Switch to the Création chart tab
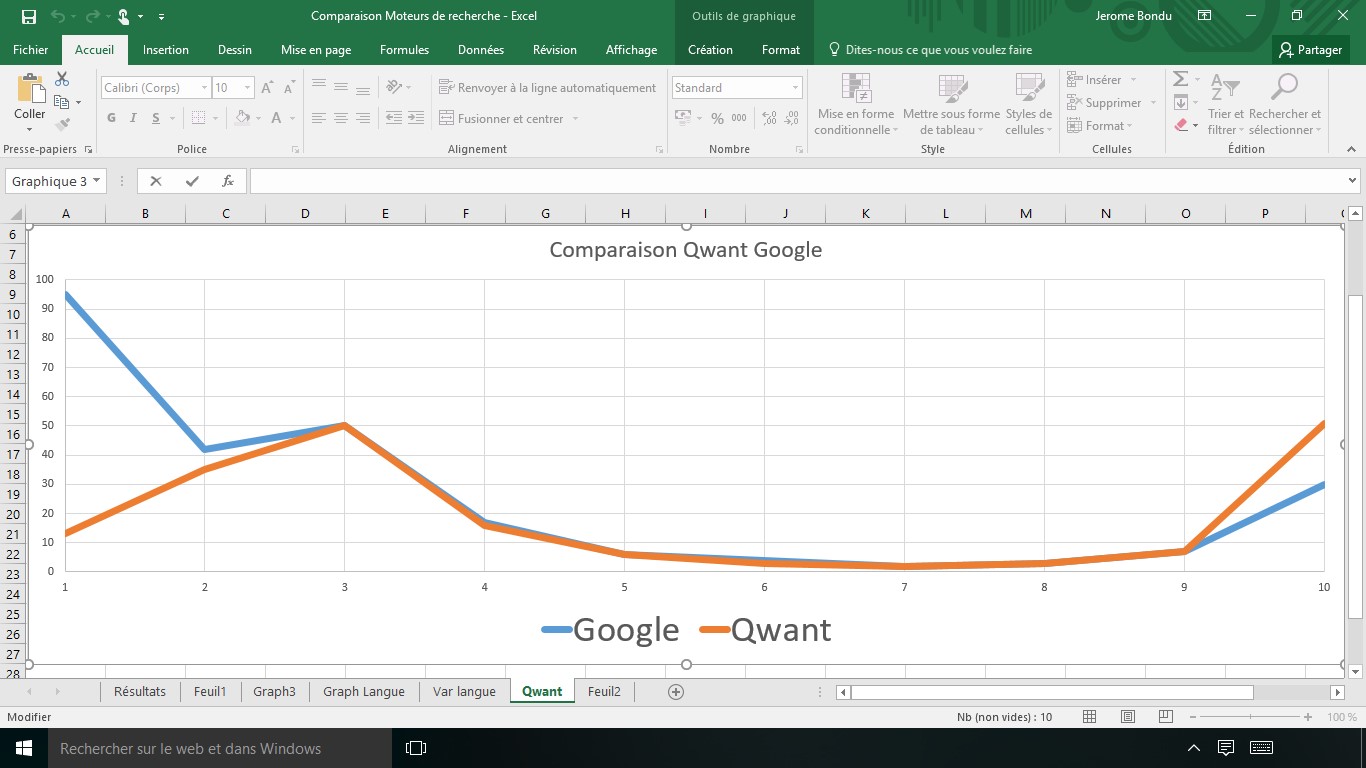This screenshot has width=1366, height=768. [710, 50]
